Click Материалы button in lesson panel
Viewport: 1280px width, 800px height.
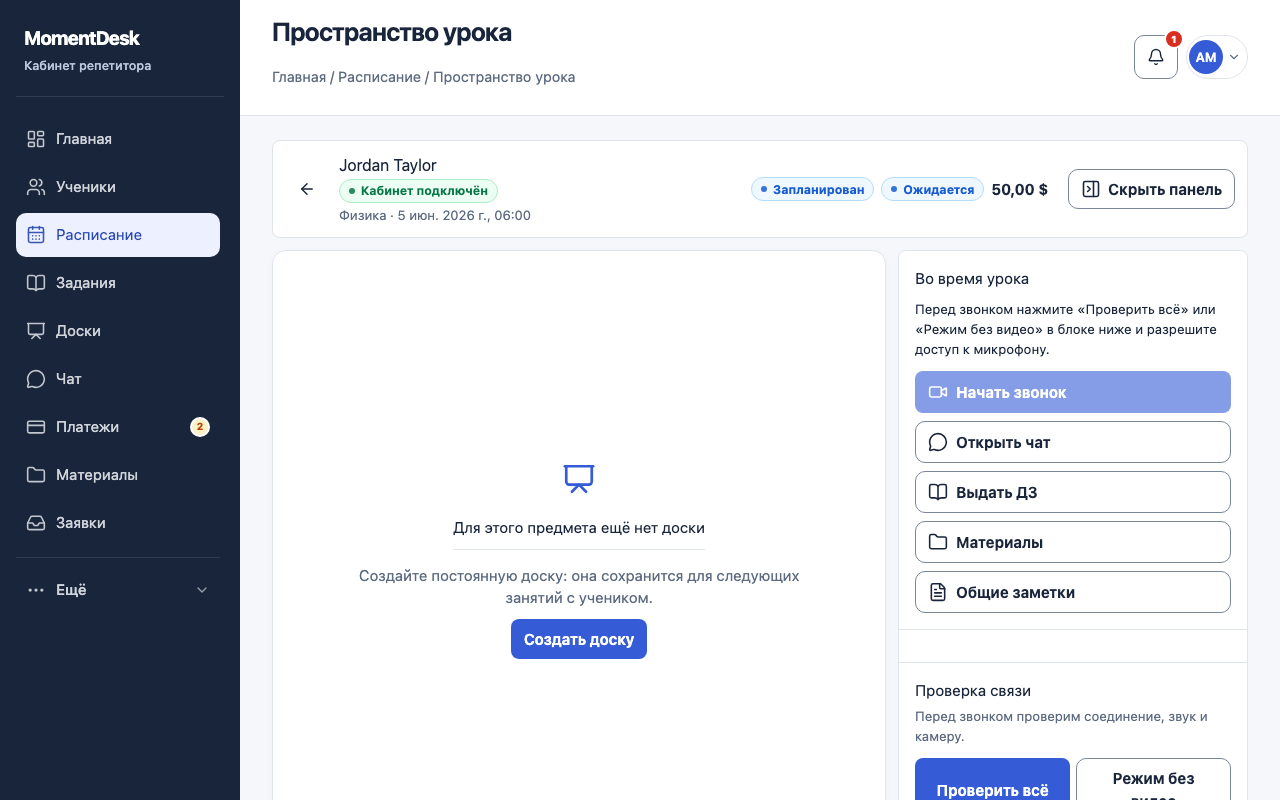point(1073,542)
